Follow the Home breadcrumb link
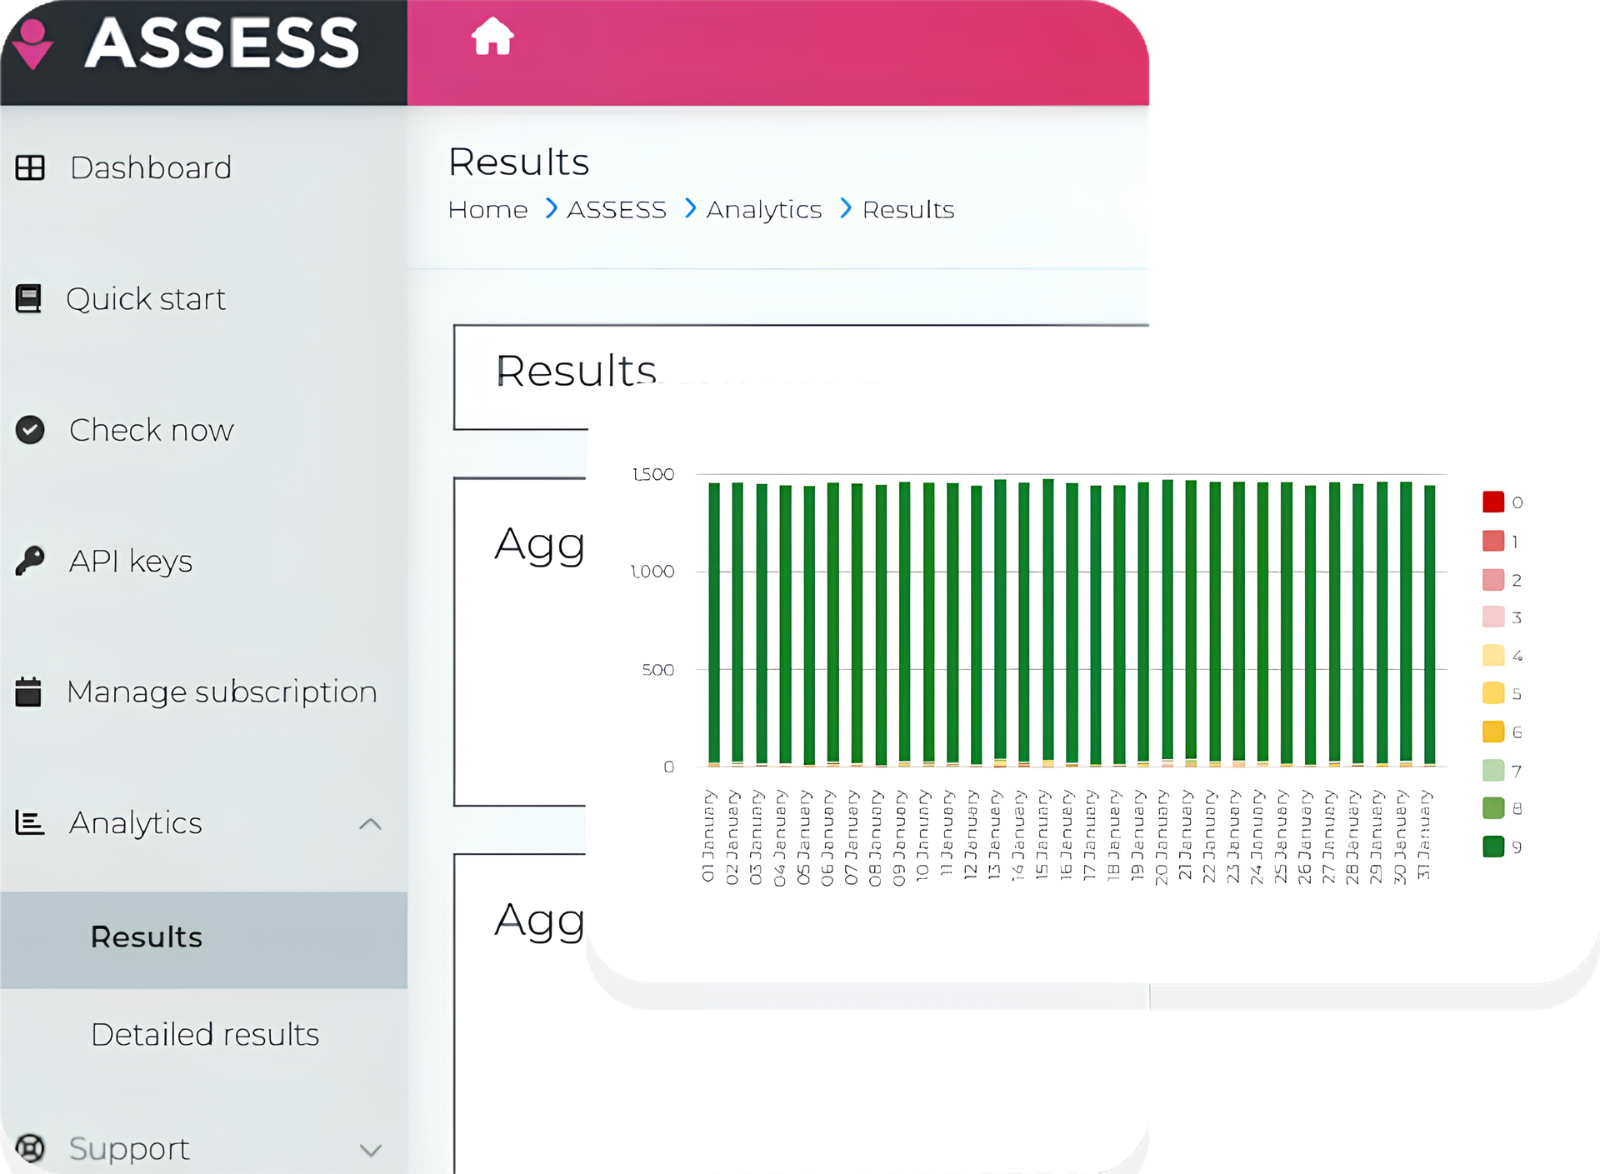Viewport: 1600px width, 1174px height. pos(488,209)
